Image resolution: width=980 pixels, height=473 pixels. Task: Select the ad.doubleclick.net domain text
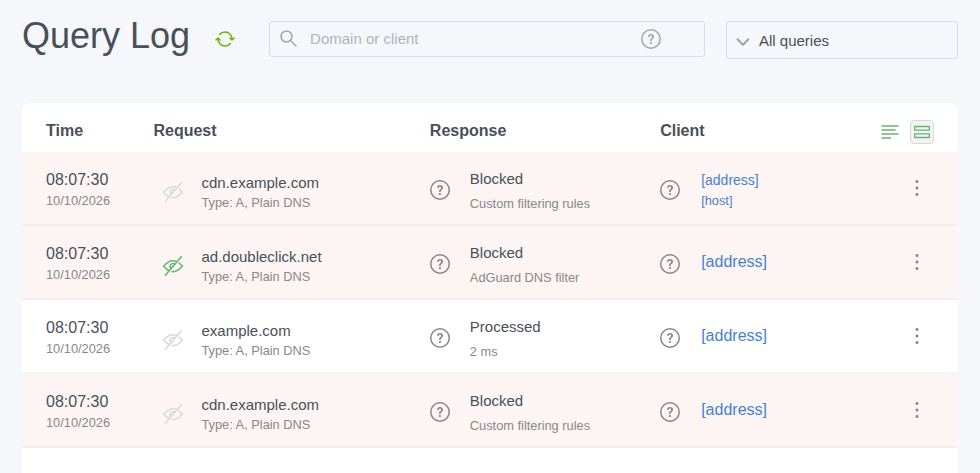pyautogui.click(x=261, y=257)
